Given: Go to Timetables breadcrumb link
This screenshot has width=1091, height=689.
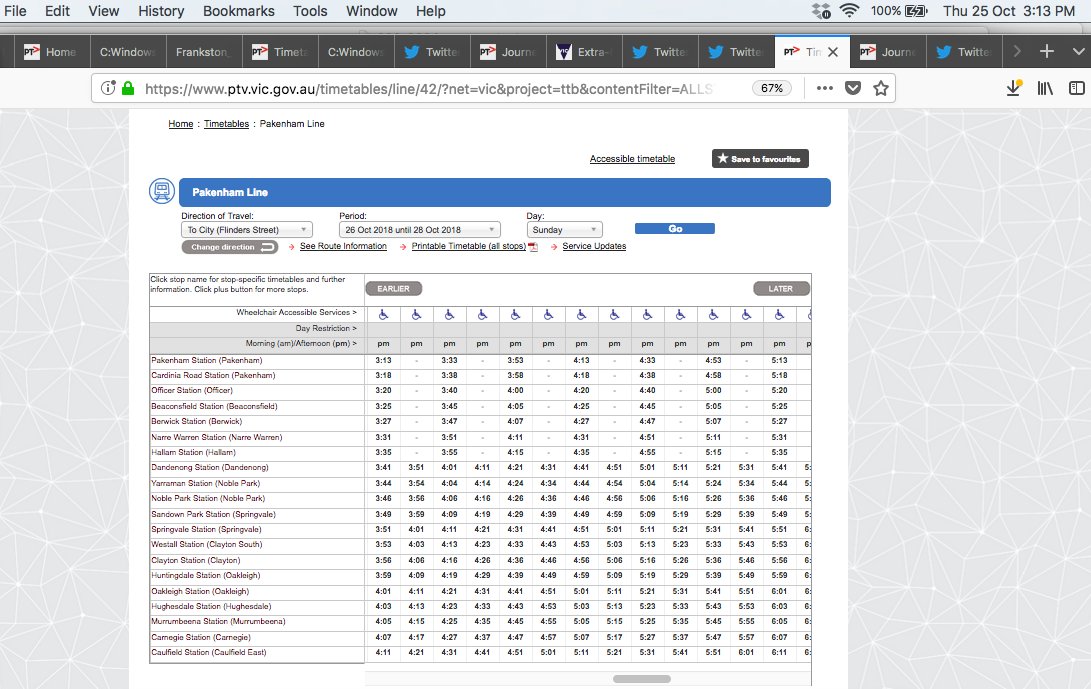Looking at the screenshot, I should pyautogui.click(x=226, y=124).
